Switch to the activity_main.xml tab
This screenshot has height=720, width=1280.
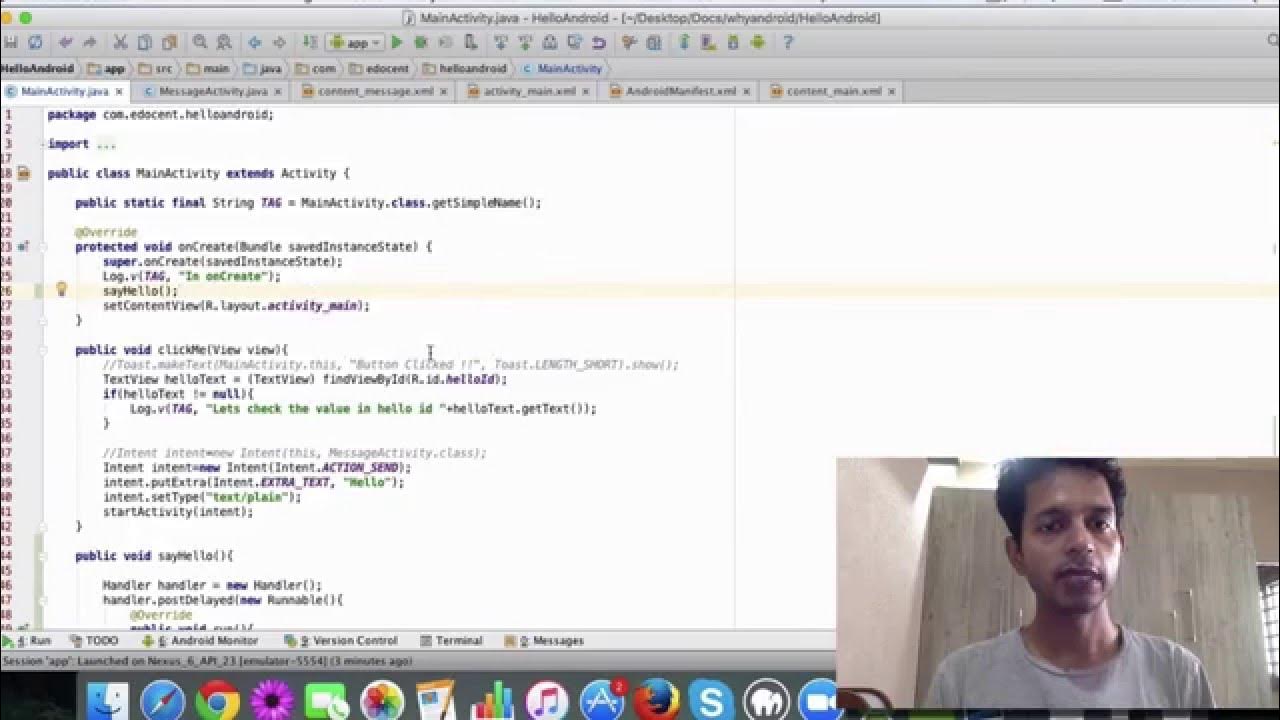[530, 91]
